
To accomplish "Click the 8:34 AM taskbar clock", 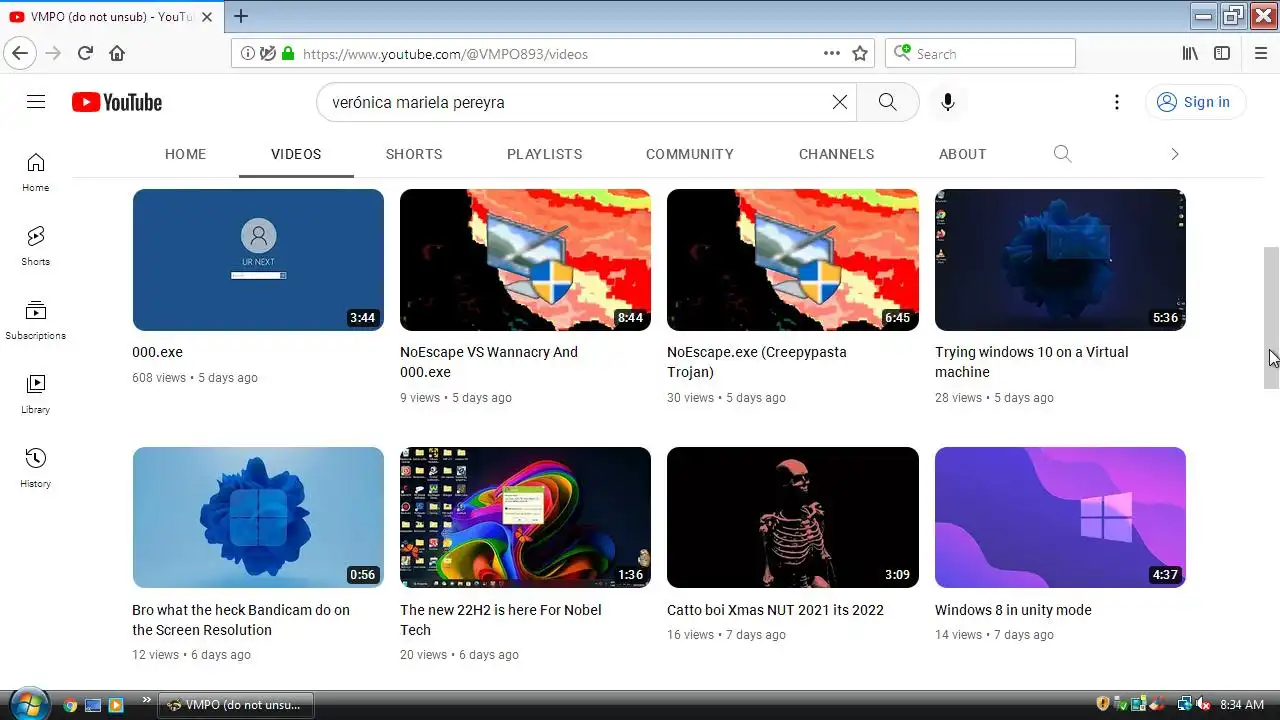I will (1242, 705).
